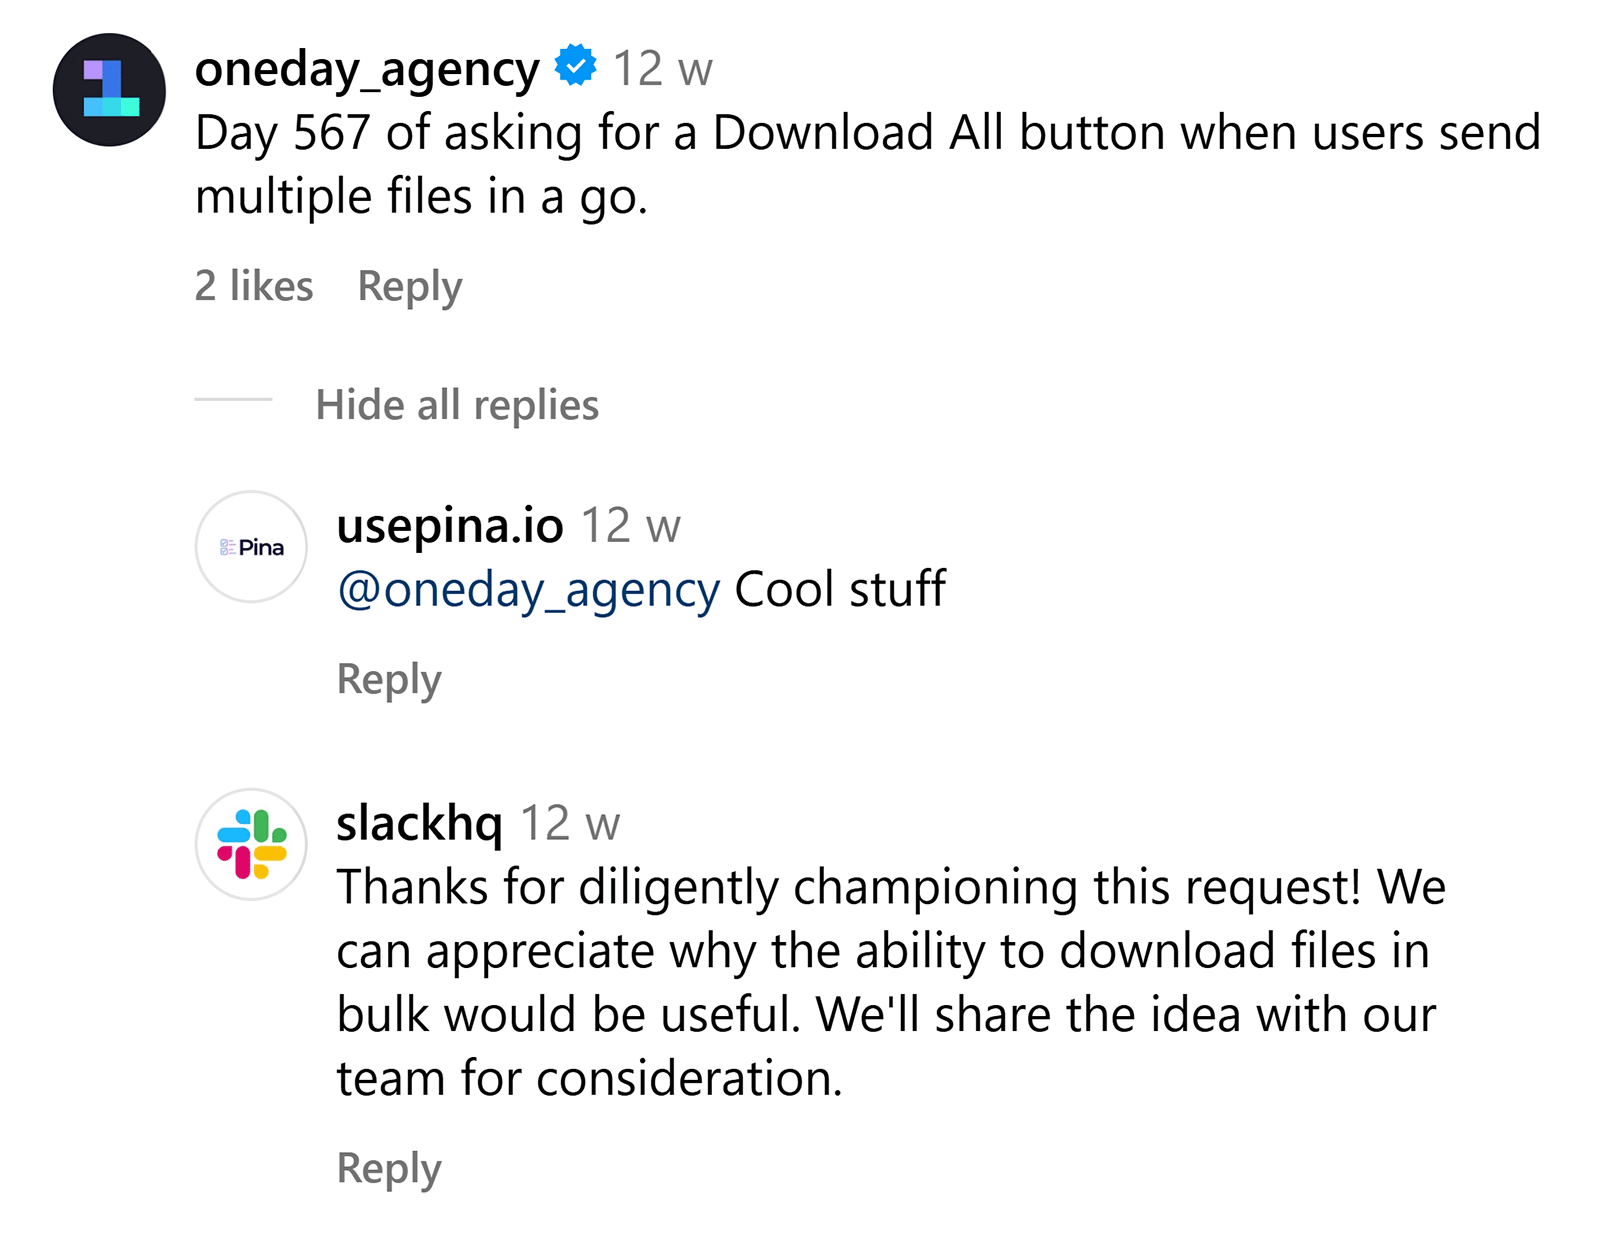View the 2 likes on the comment

(253, 285)
